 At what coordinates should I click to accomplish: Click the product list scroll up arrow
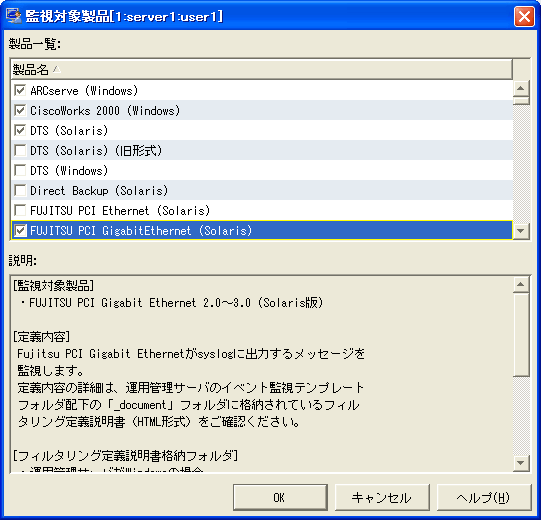pyautogui.click(x=521, y=88)
